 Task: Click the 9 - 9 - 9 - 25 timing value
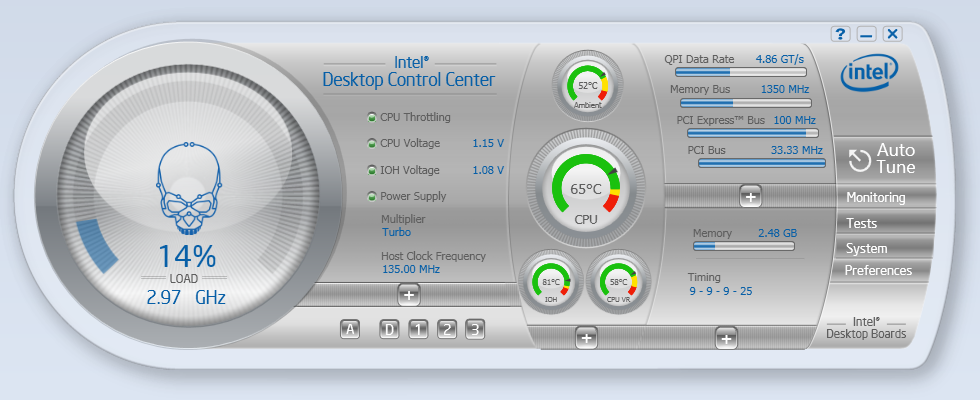[721, 291]
